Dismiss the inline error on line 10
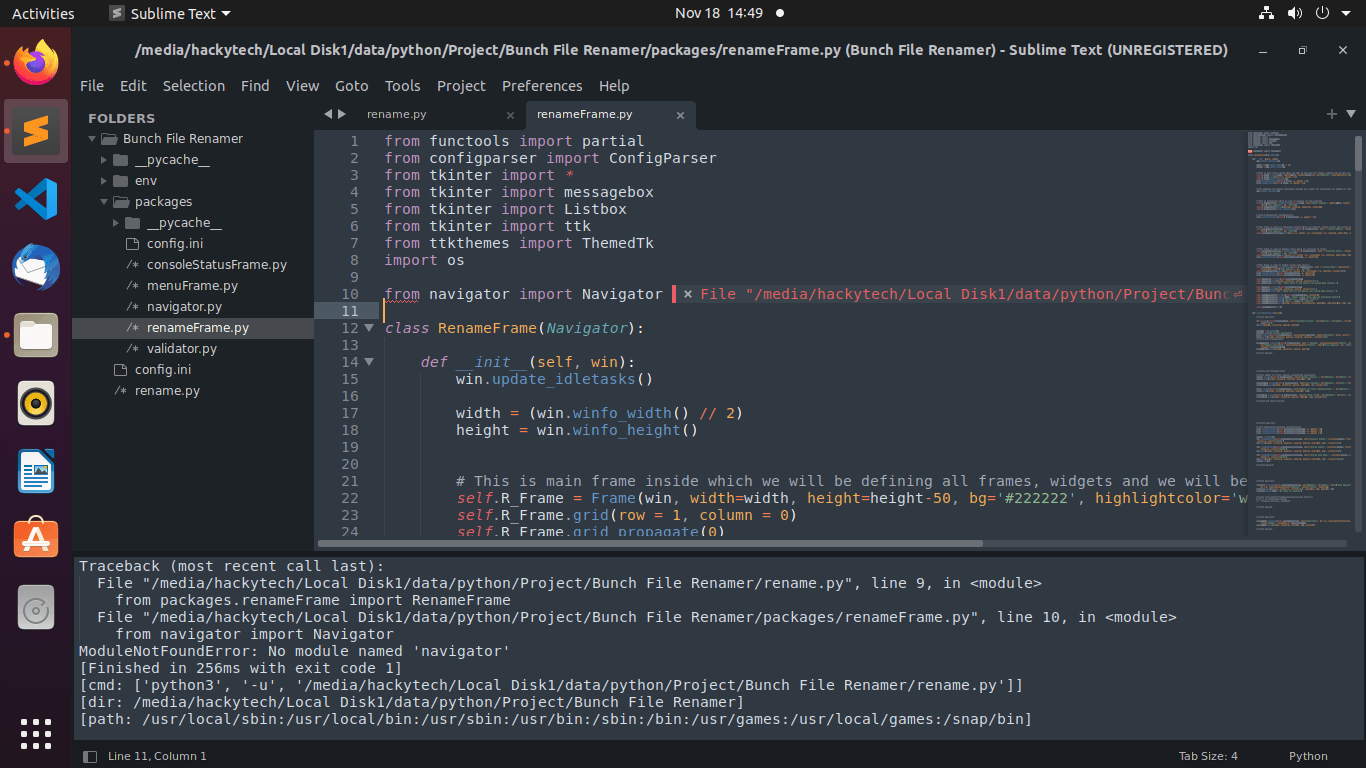Image resolution: width=1366 pixels, height=768 pixels. (x=687, y=294)
